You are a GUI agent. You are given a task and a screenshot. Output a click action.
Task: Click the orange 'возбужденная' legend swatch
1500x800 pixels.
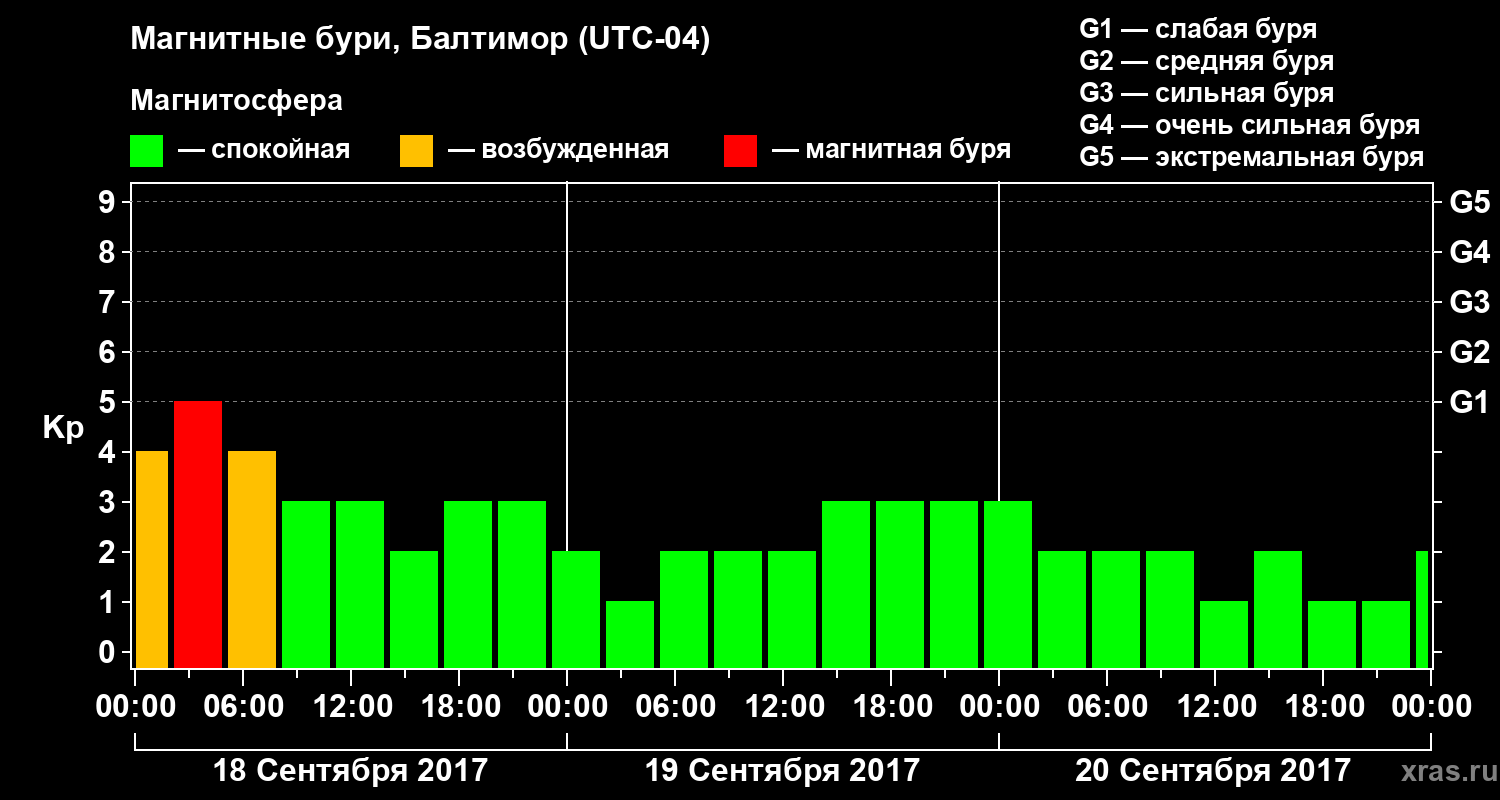pyautogui.click(x=416, y=151)
